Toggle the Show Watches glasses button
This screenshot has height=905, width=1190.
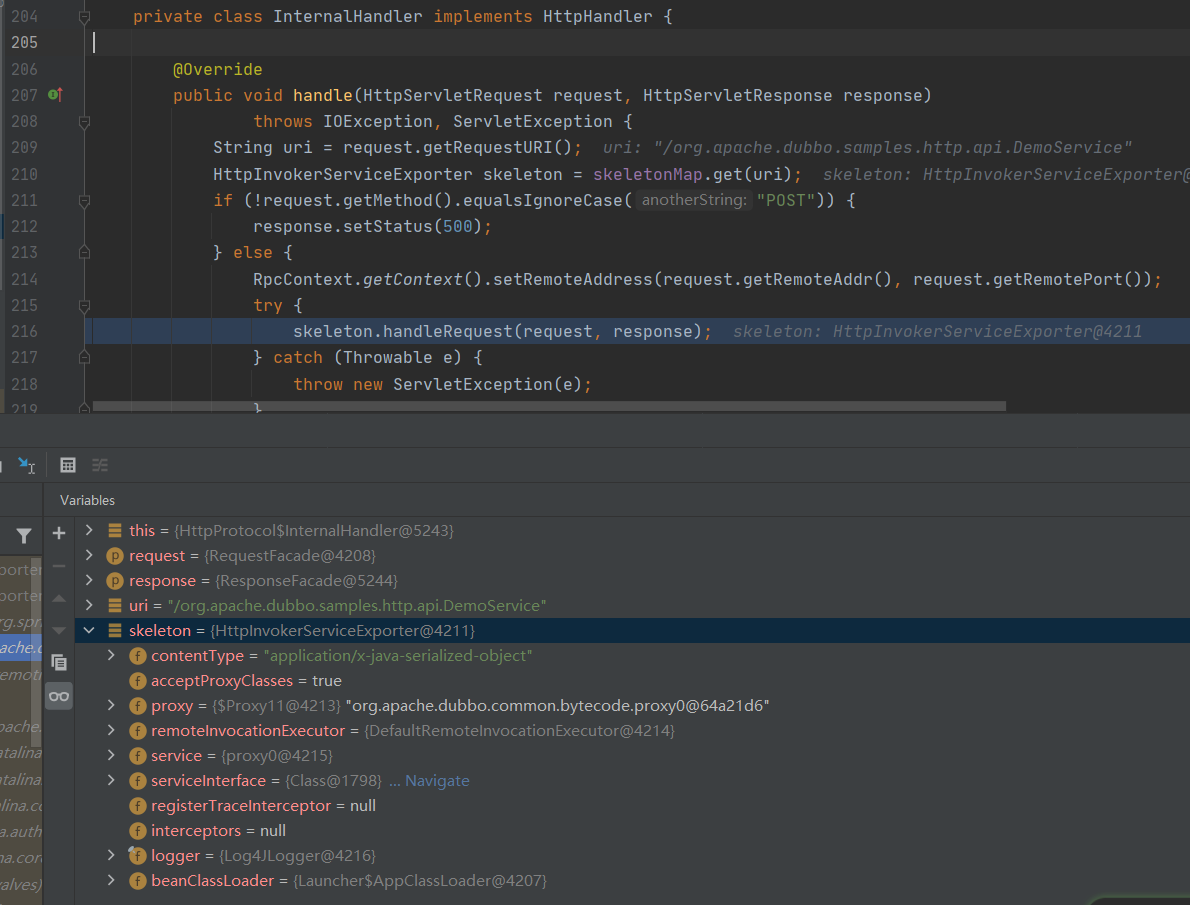(x=59, y=696)
